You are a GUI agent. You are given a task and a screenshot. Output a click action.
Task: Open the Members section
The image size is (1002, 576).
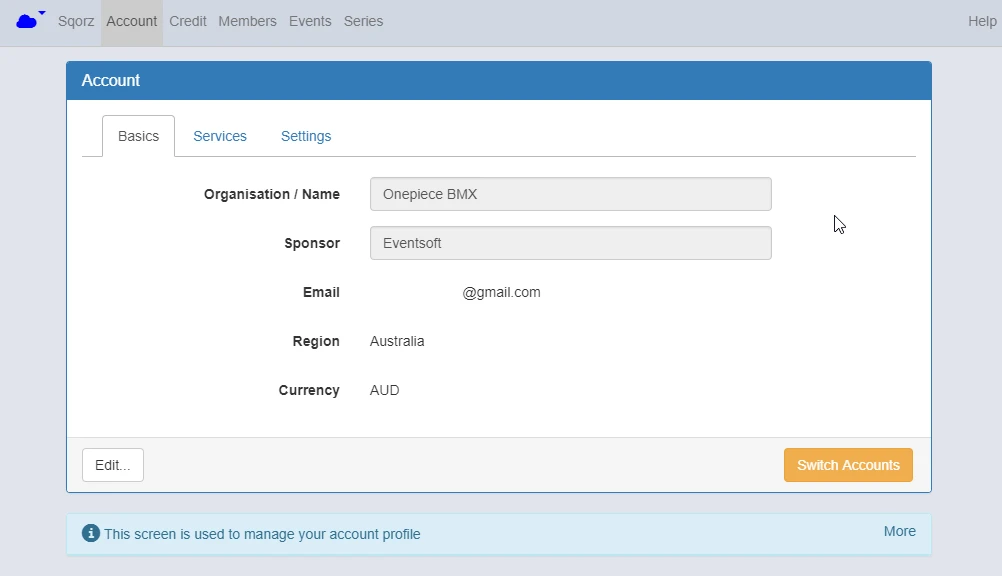pos(247,21)
